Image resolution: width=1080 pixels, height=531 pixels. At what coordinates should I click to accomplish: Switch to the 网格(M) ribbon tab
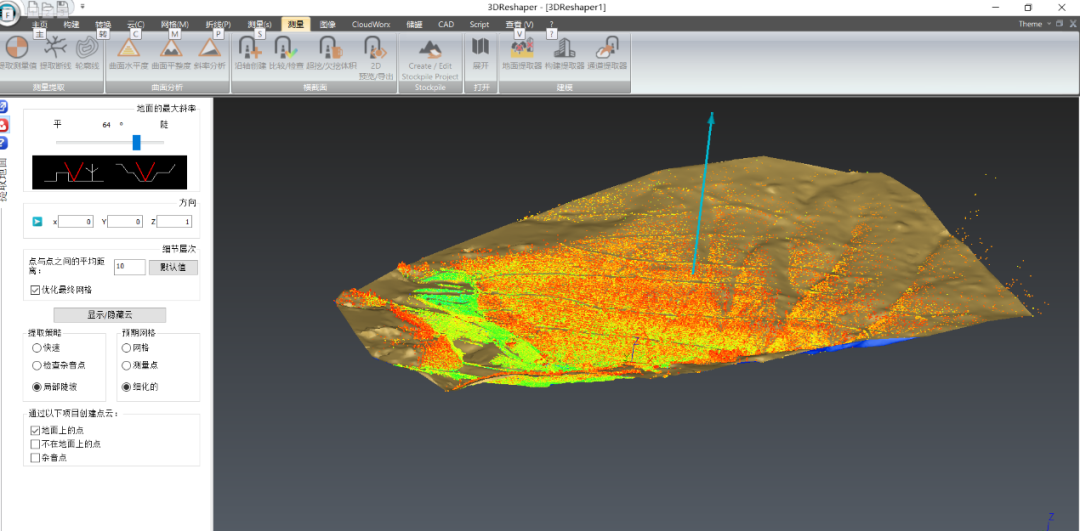pyautogui.click(x=174, y=24)
